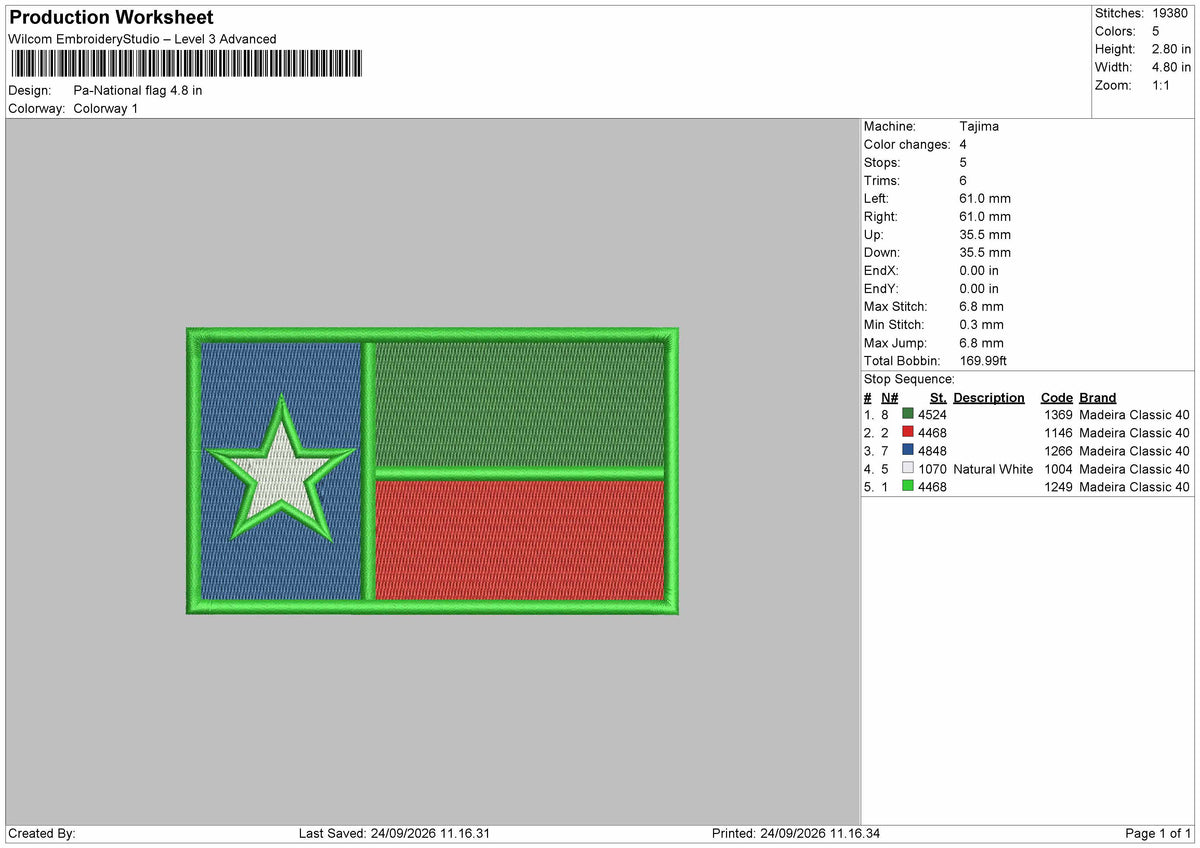Click the Natural White color swatch
The image size is (1200, 848).
pyautogui.click(x=907, y=468)
